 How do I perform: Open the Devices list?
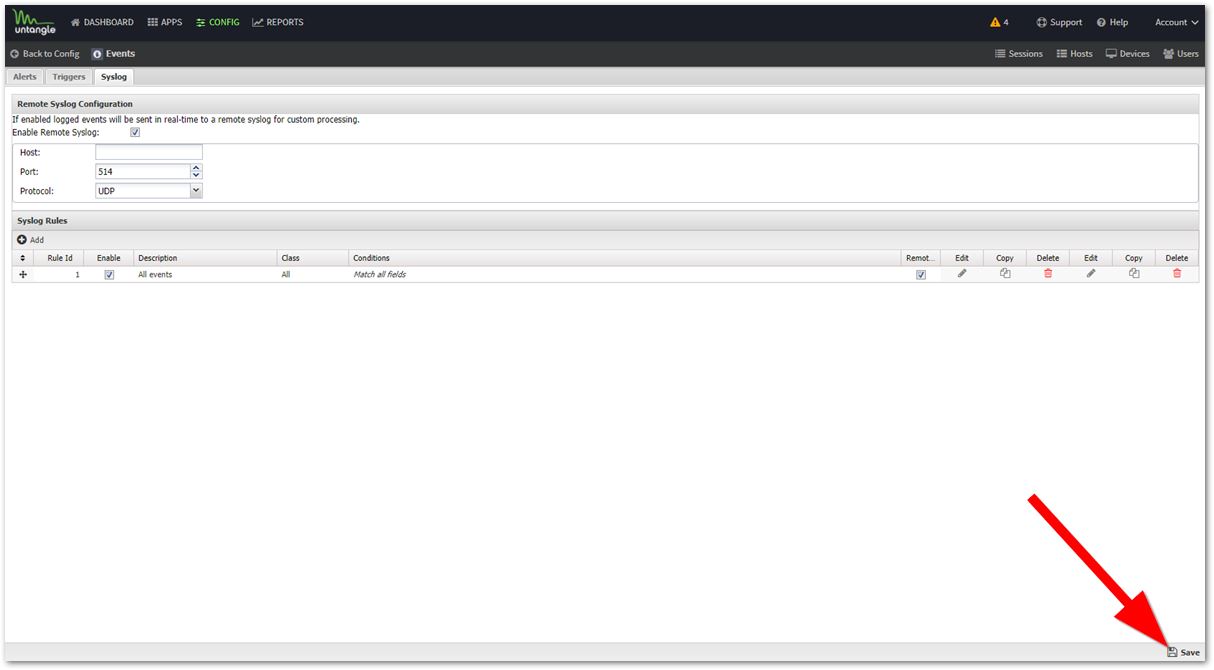(1127, 54)
